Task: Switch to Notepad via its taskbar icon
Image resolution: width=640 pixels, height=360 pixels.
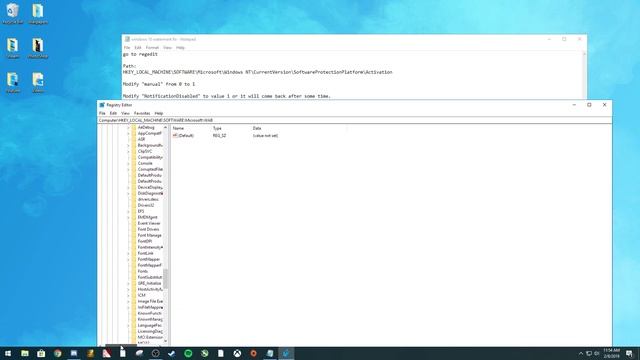Action: pos(270,353)
